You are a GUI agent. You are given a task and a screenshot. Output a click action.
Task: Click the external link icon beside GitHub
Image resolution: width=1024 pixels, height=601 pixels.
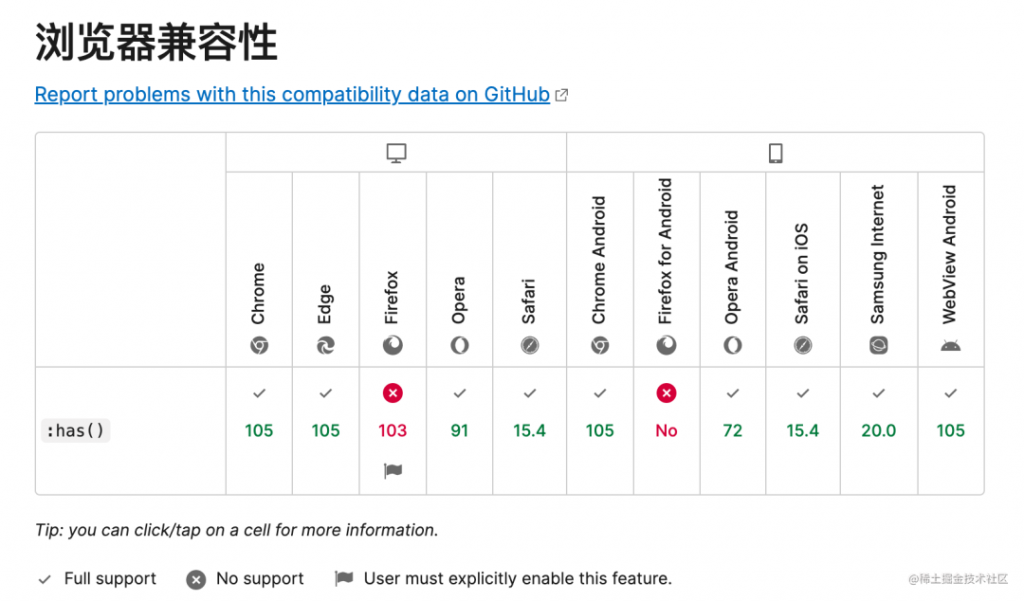coord(561,95)
